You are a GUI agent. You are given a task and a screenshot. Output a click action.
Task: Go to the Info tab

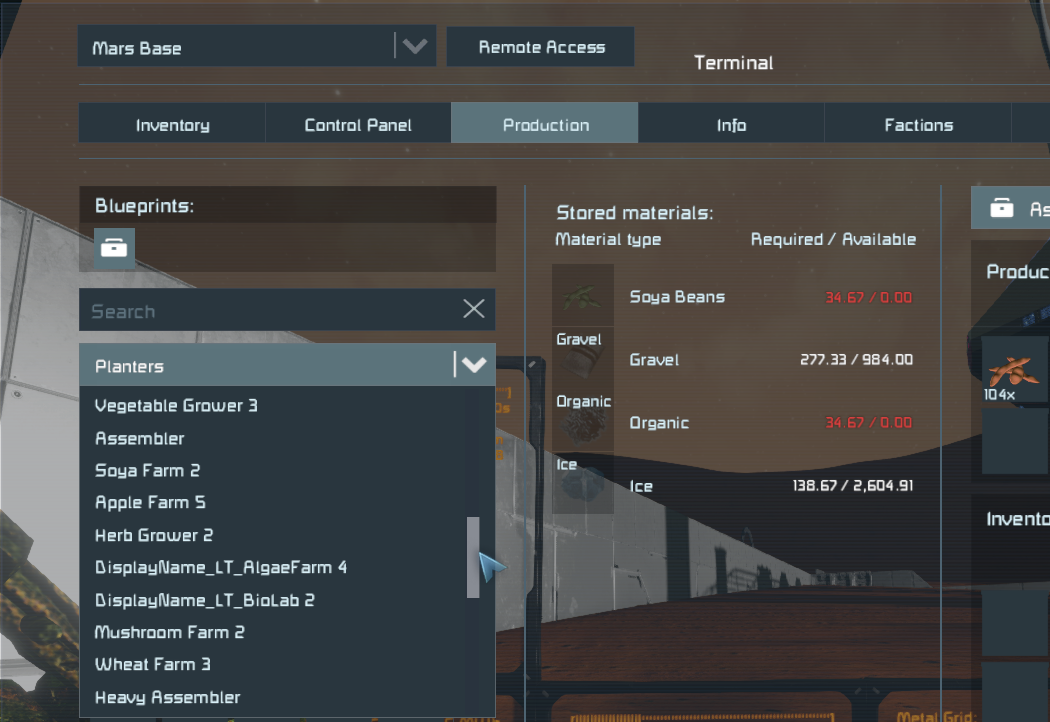click(731, 123)
